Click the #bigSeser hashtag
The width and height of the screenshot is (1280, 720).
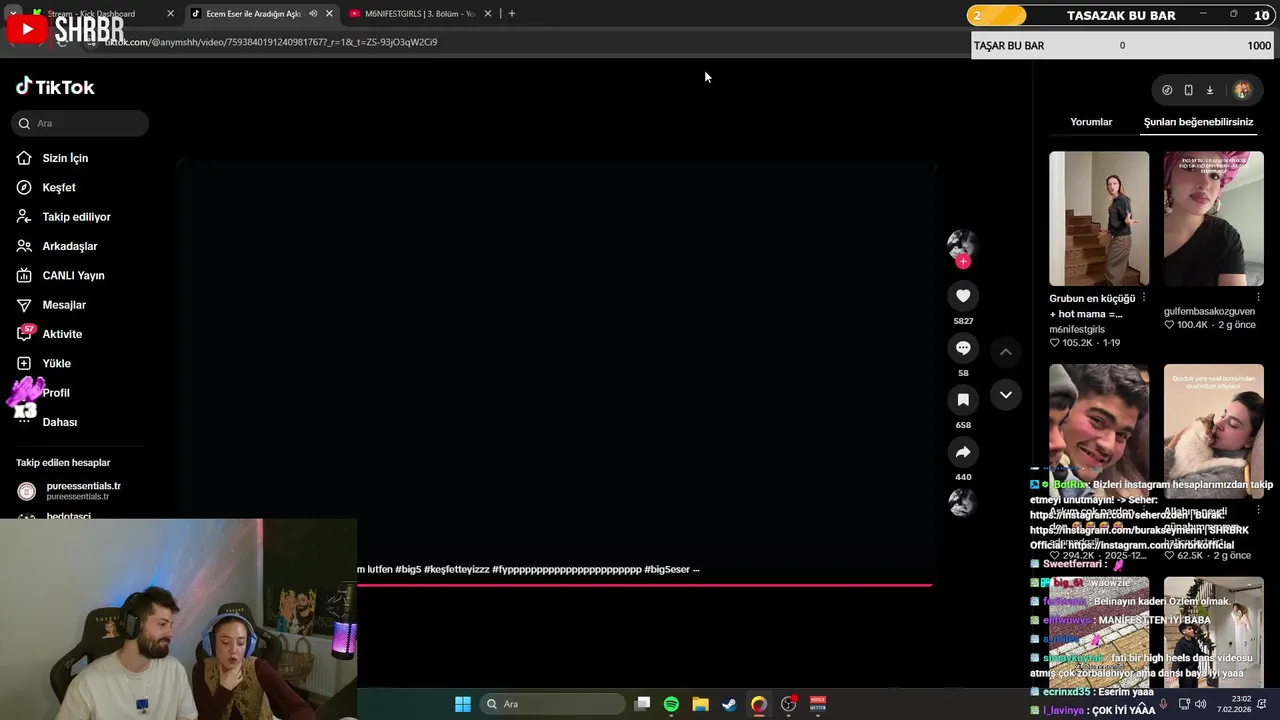667,569
